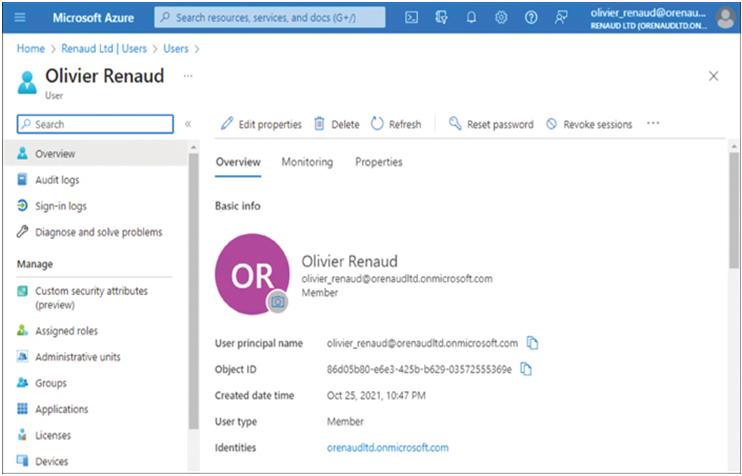This screenshot has width=742, height=476.
Task: Open the Feedback icon in top bar
Action: click(561, 18)
